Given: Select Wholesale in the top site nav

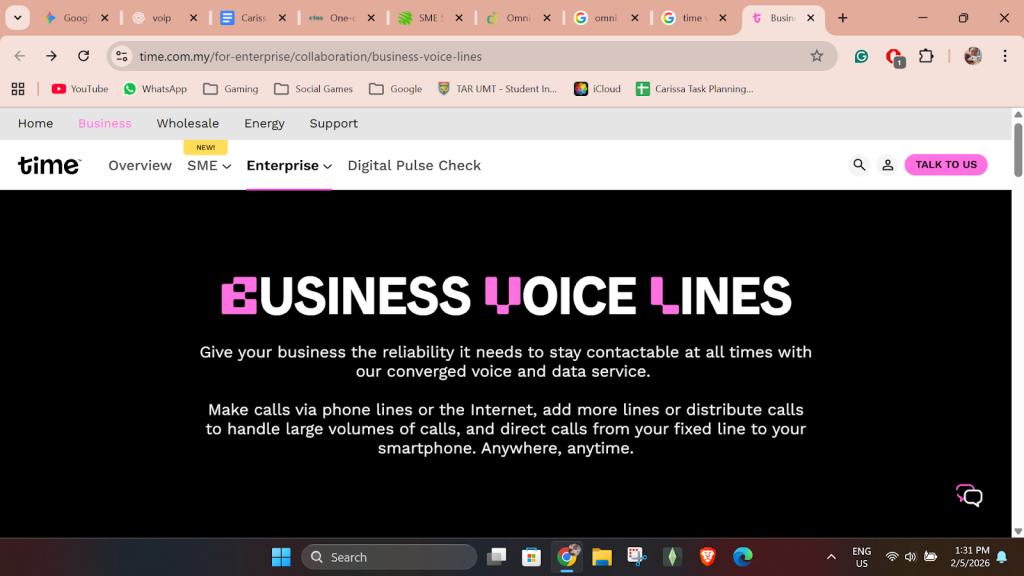Looking at the screenshot, I should point(187,123).
